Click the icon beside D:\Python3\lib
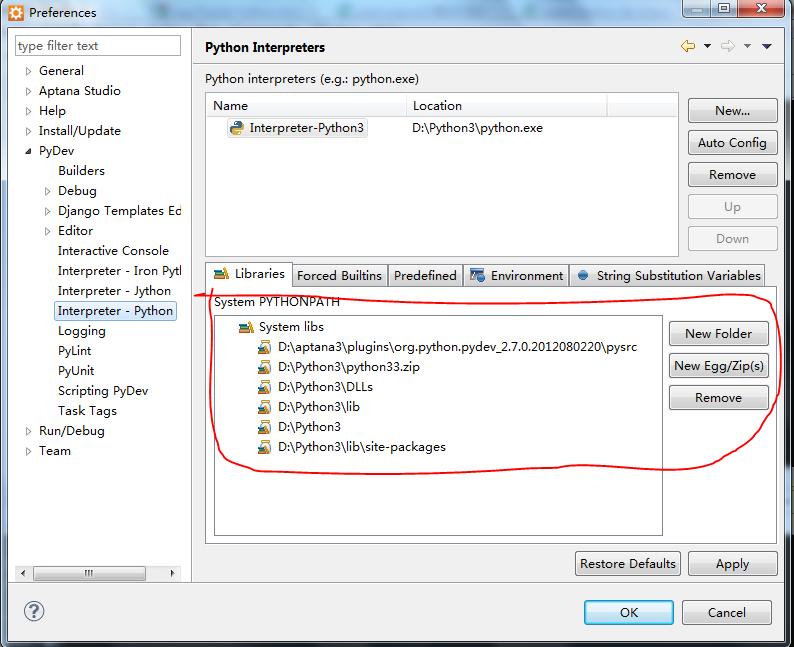The height and width of the screenshot is (647, 794). pyautogui.click(x=264, y=407)
